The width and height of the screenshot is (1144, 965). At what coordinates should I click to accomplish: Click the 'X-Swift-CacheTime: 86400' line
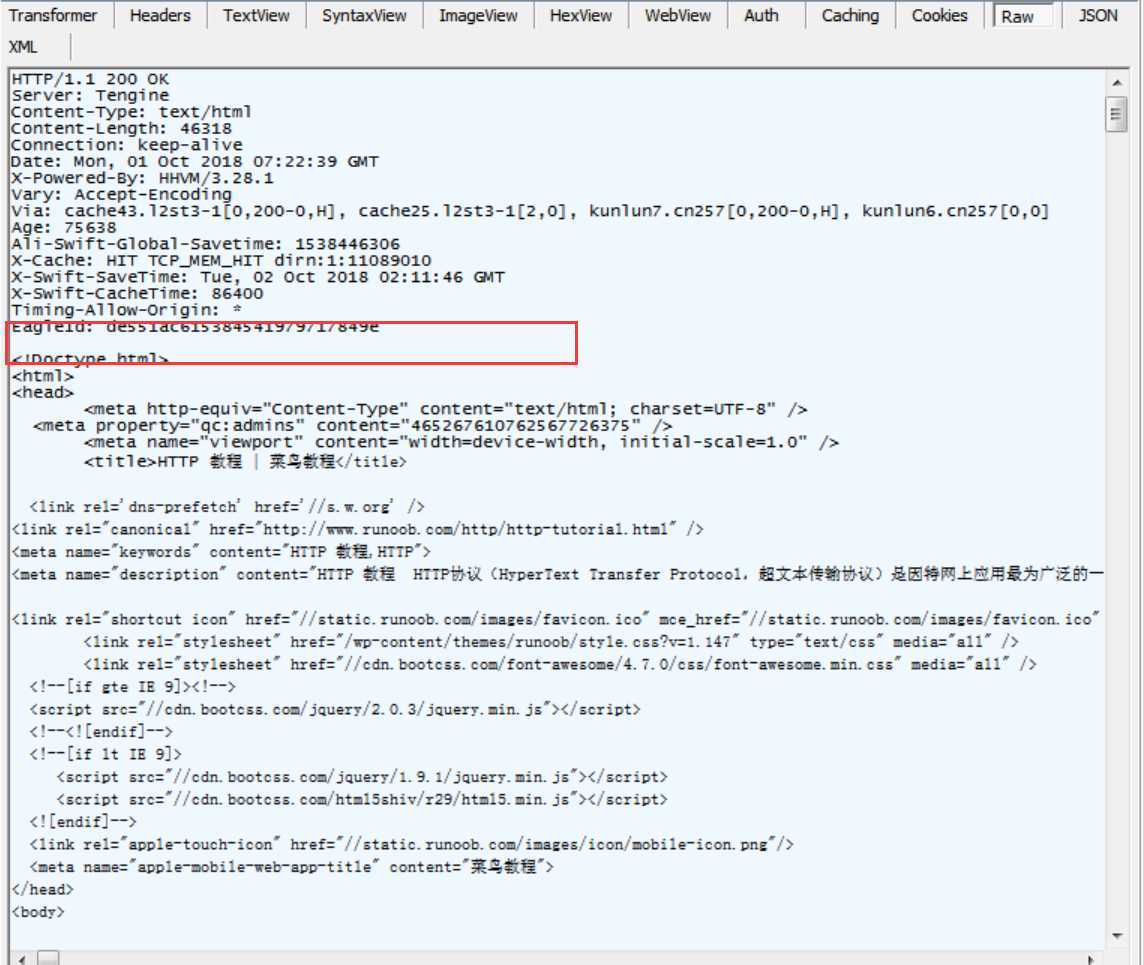click(x=137, y=293)
